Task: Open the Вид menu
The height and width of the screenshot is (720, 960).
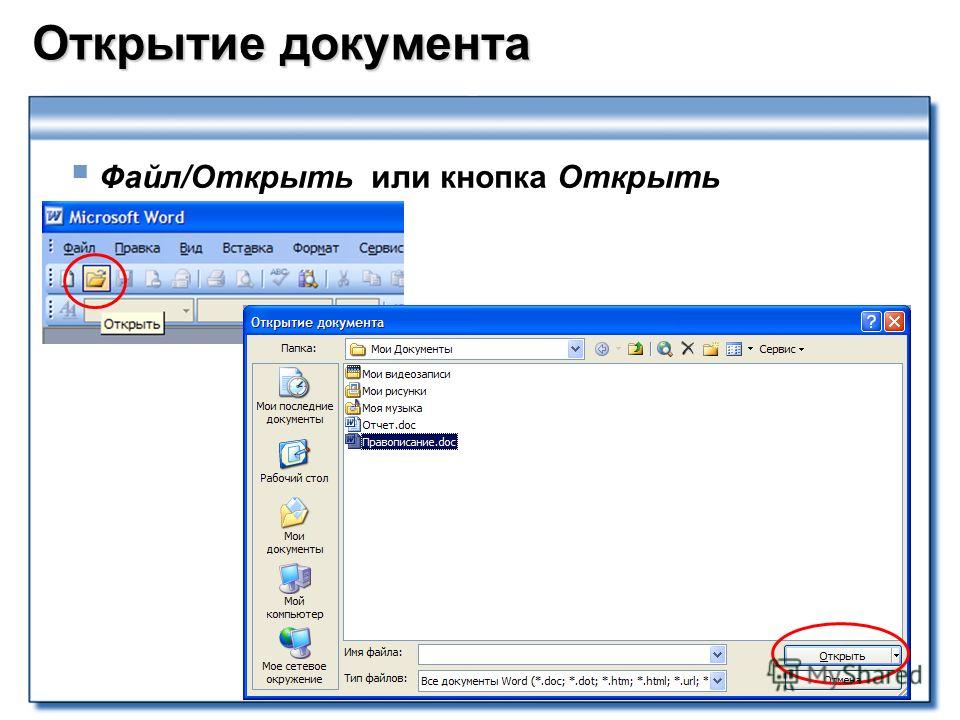Action: tap(190, 248)
